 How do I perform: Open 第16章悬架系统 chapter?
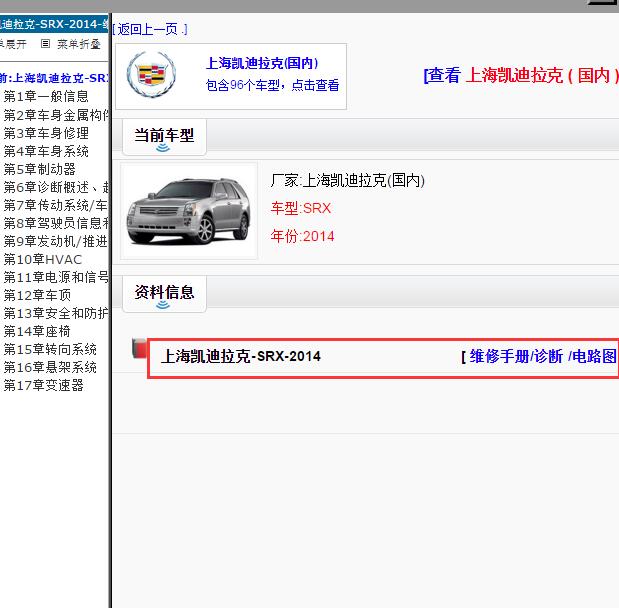(x=50, y=367)
